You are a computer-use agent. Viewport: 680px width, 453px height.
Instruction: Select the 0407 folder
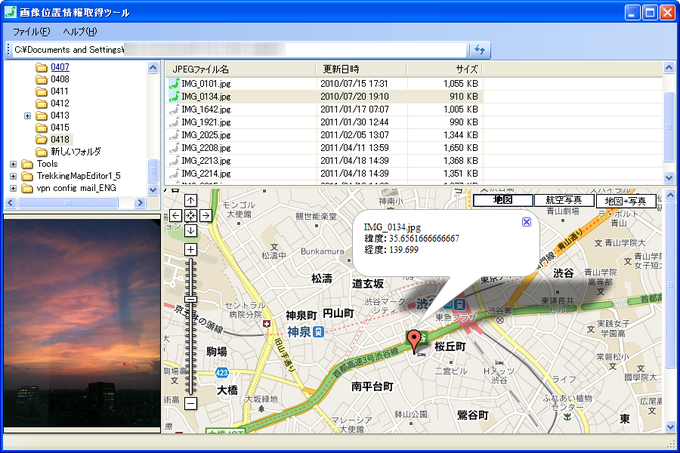click(x=60, y=67)
